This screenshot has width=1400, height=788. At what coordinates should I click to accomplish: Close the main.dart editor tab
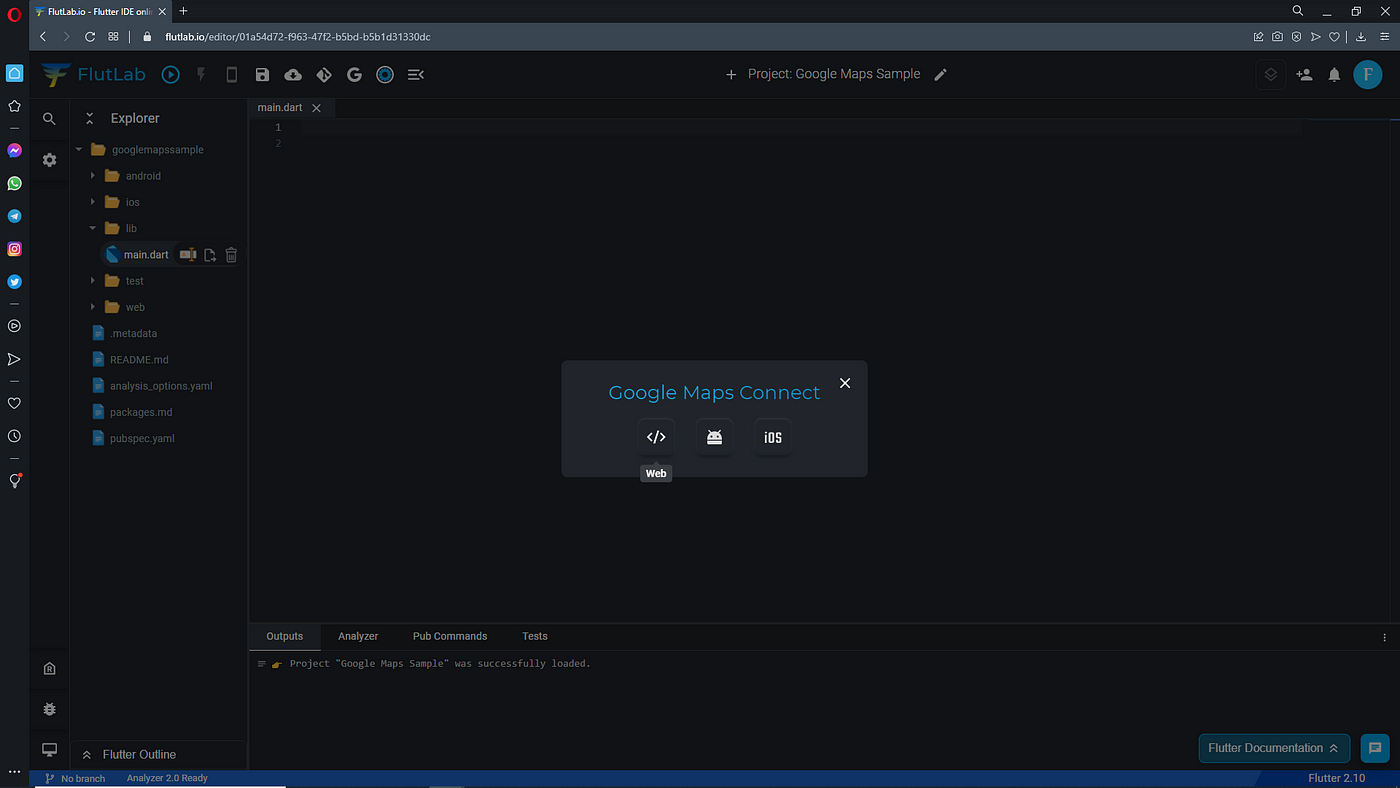[317, 108]
